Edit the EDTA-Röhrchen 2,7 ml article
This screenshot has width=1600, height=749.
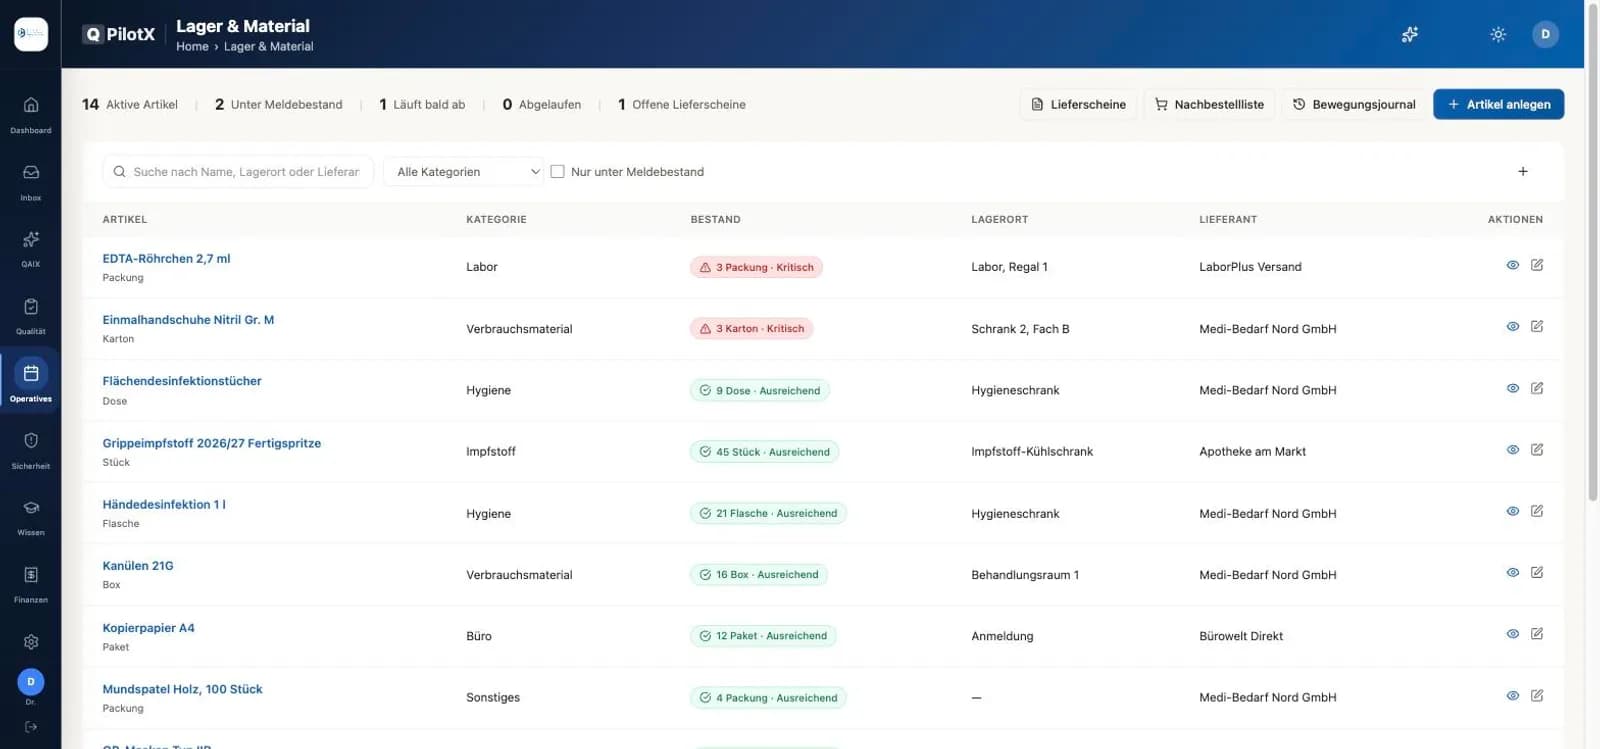point(1537,265)
